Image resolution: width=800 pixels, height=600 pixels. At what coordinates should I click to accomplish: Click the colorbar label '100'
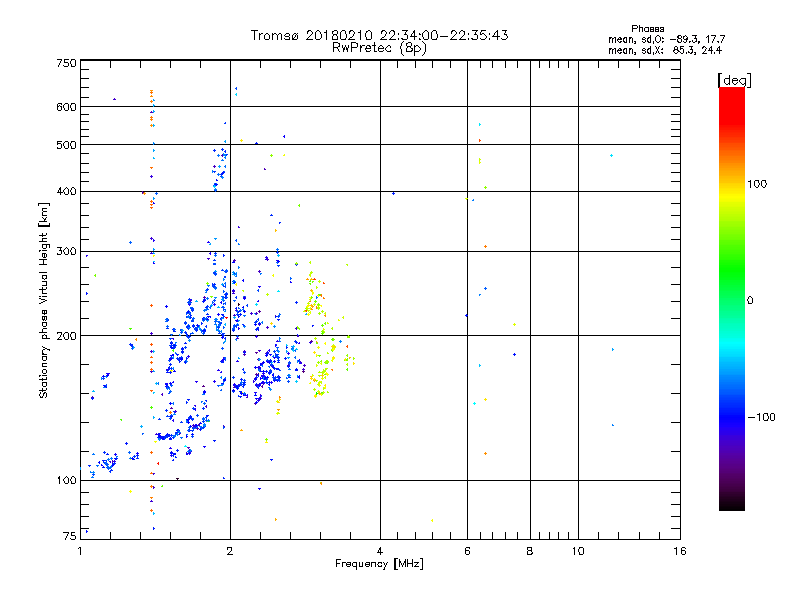coord(757,184)
